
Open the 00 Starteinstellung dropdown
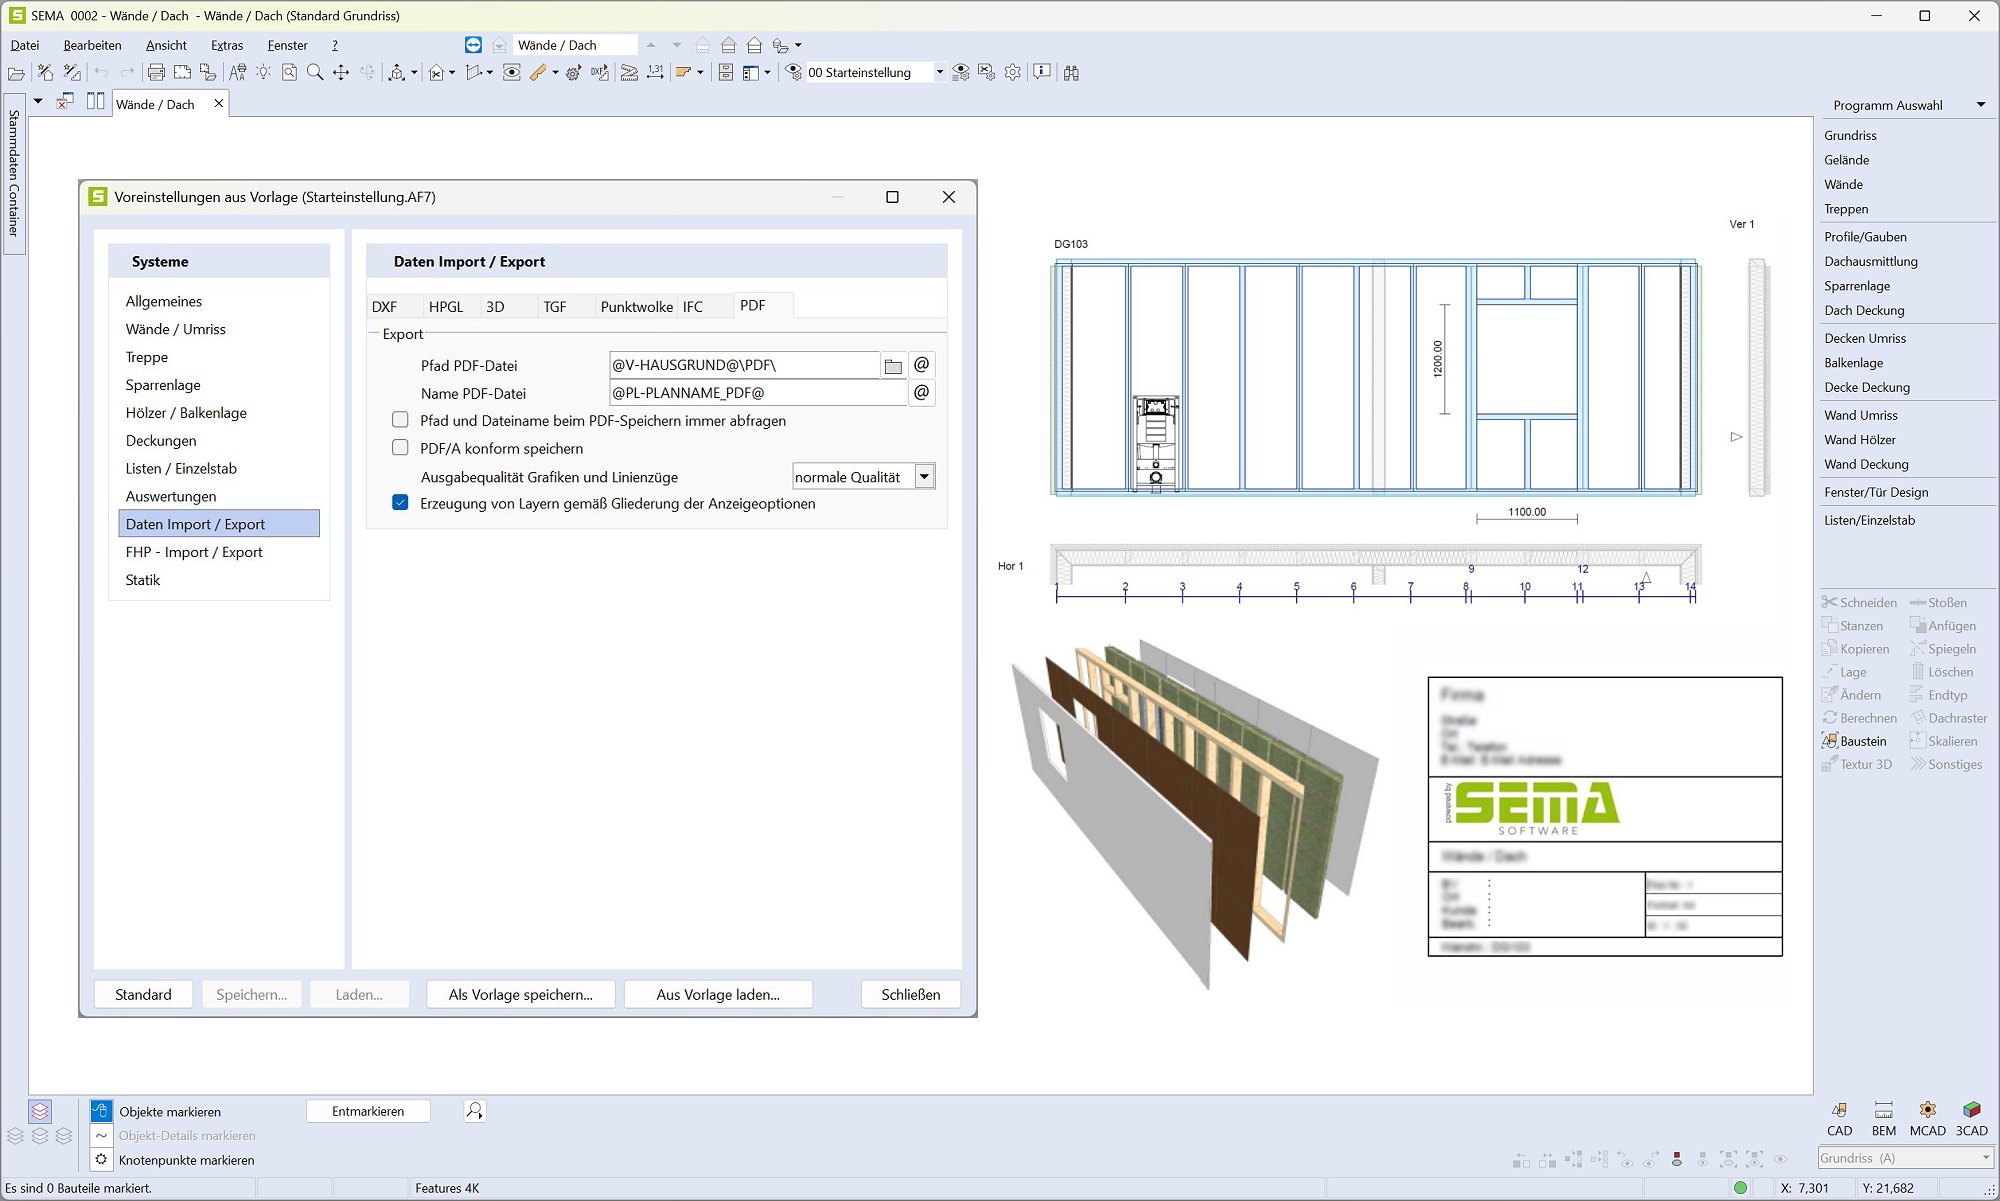[x=939, y=72]
